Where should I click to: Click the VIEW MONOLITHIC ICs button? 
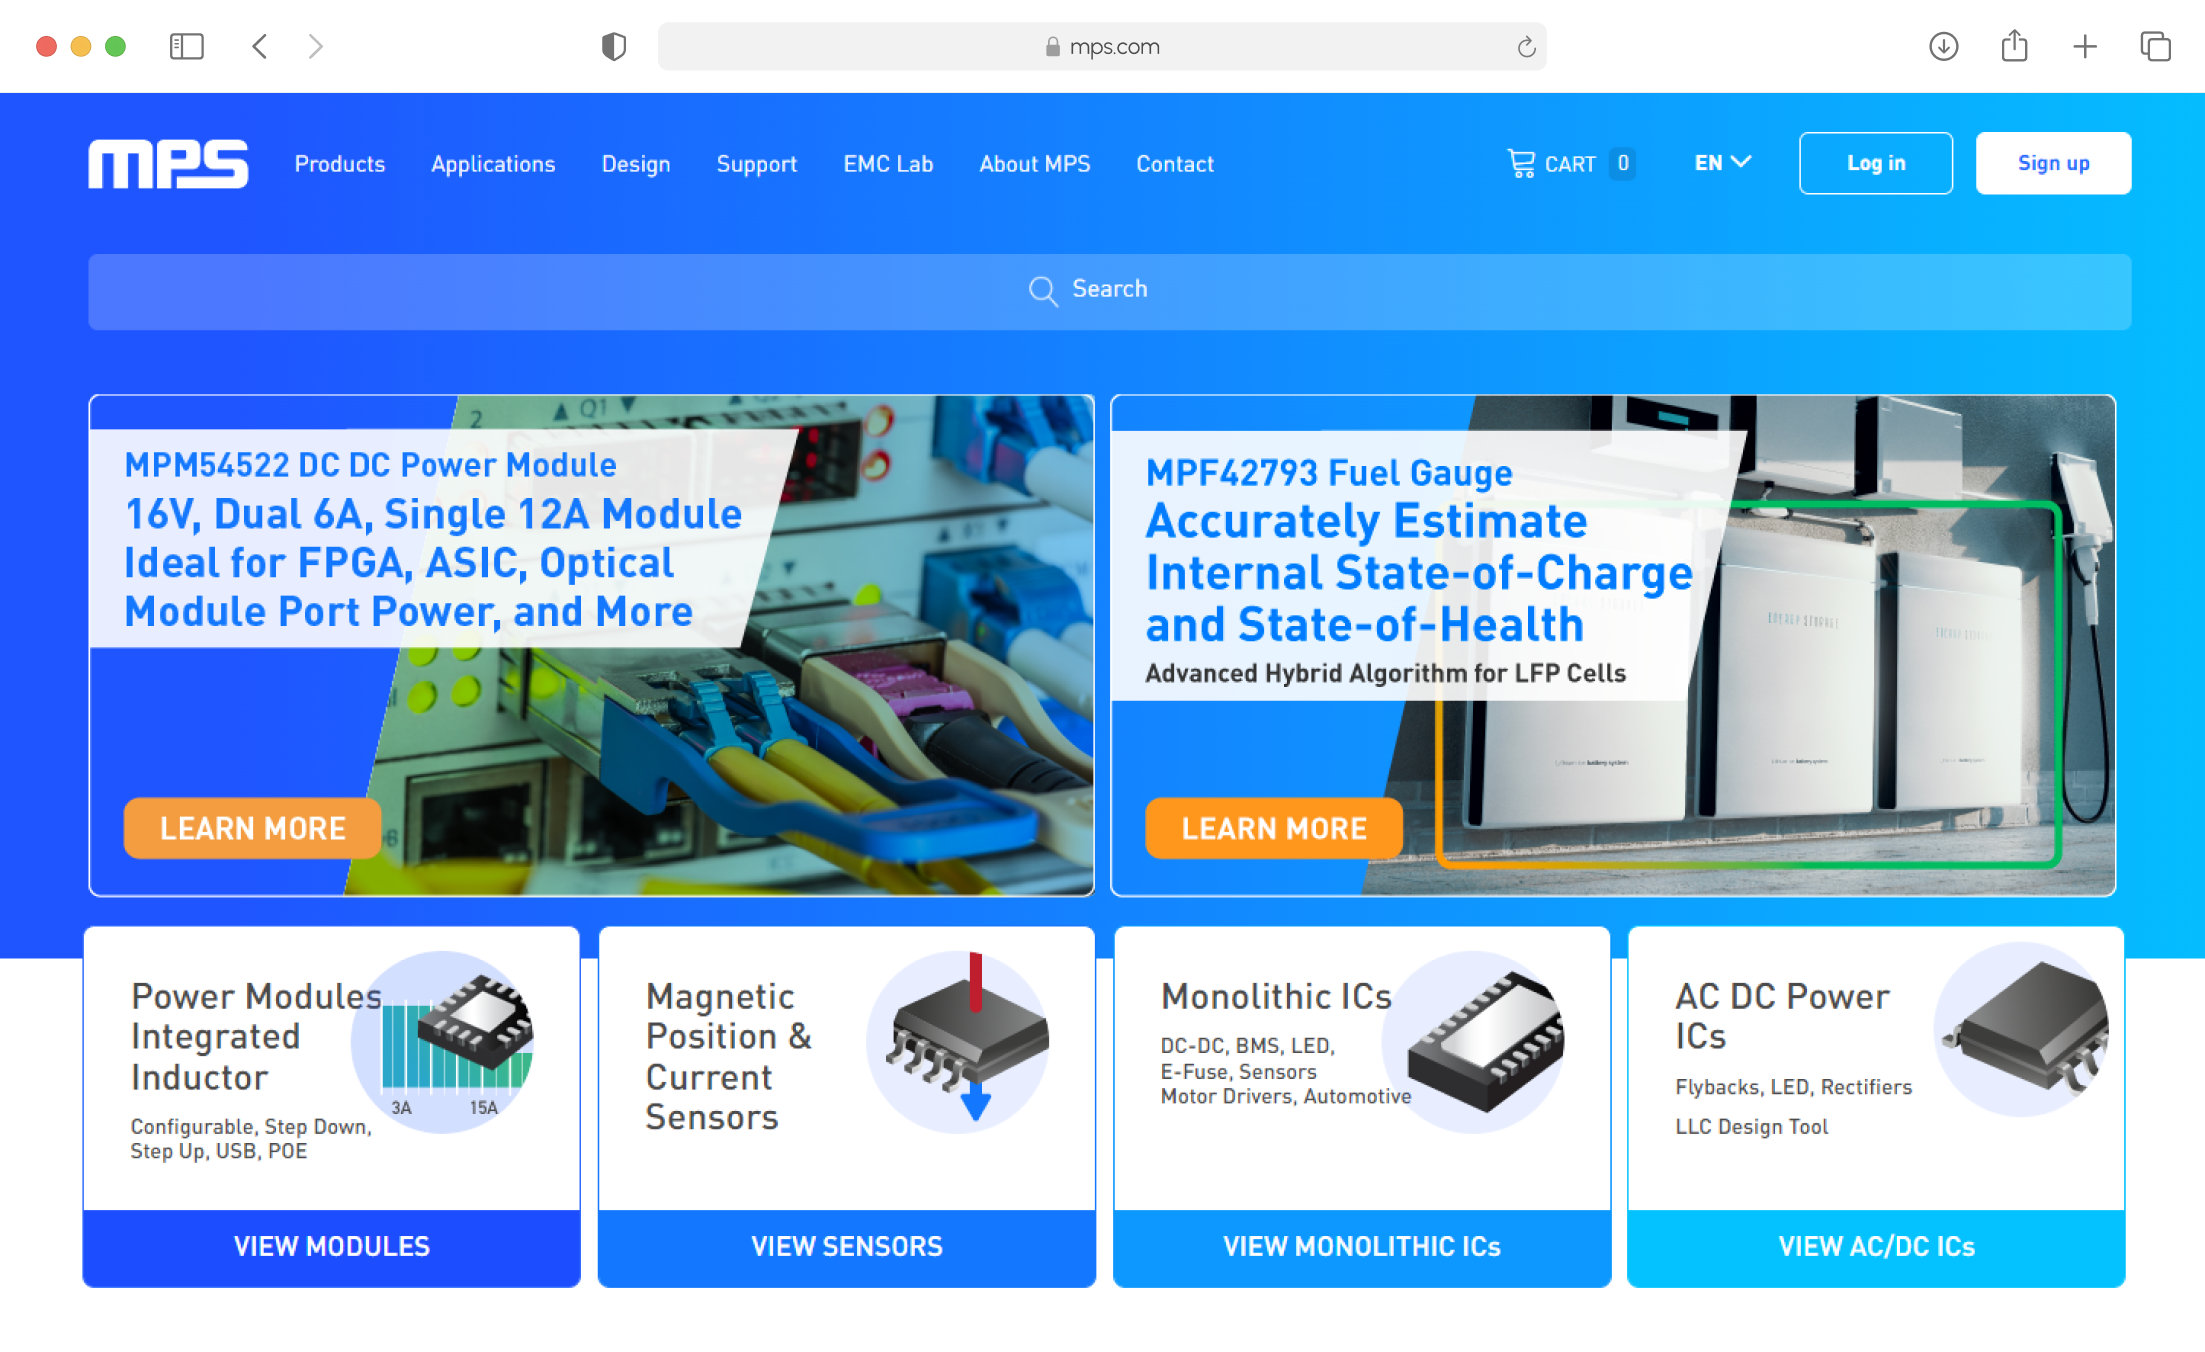[1361, 1247]
